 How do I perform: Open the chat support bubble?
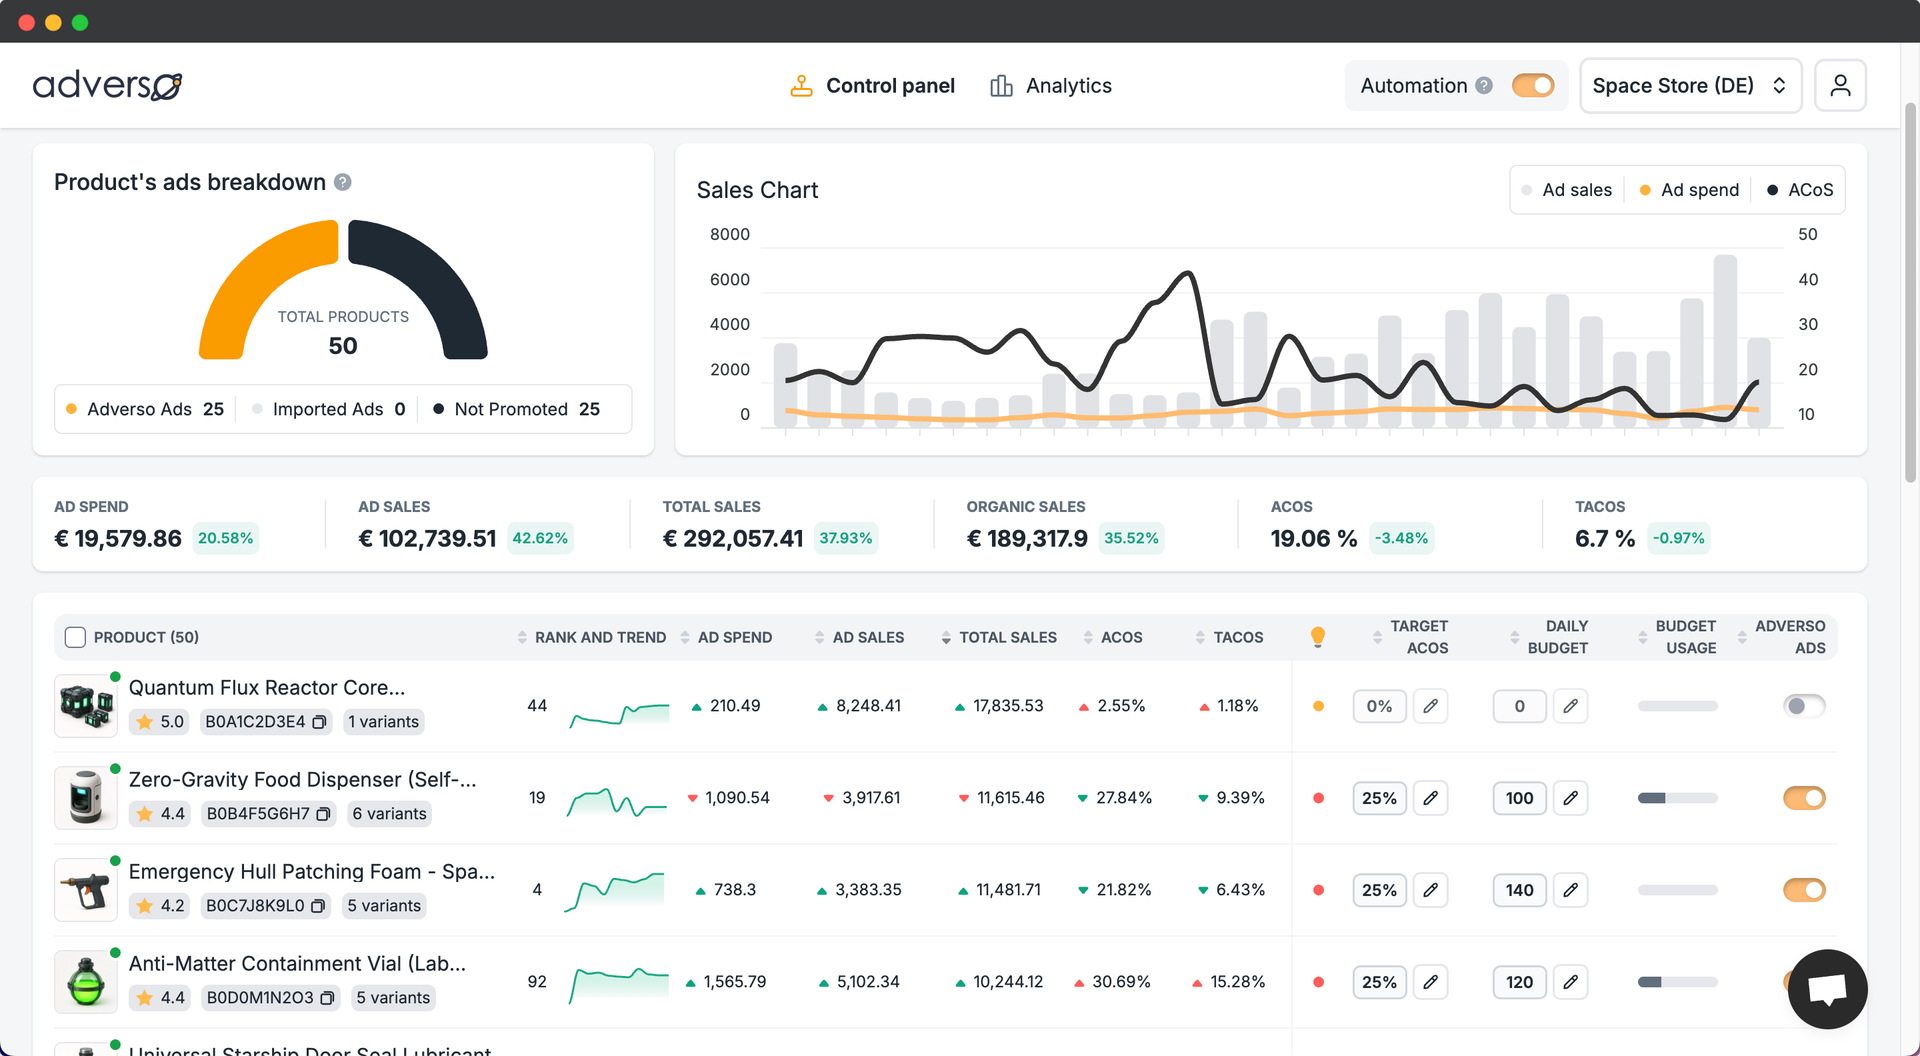pyautogui.click(x=1827, y=989)
